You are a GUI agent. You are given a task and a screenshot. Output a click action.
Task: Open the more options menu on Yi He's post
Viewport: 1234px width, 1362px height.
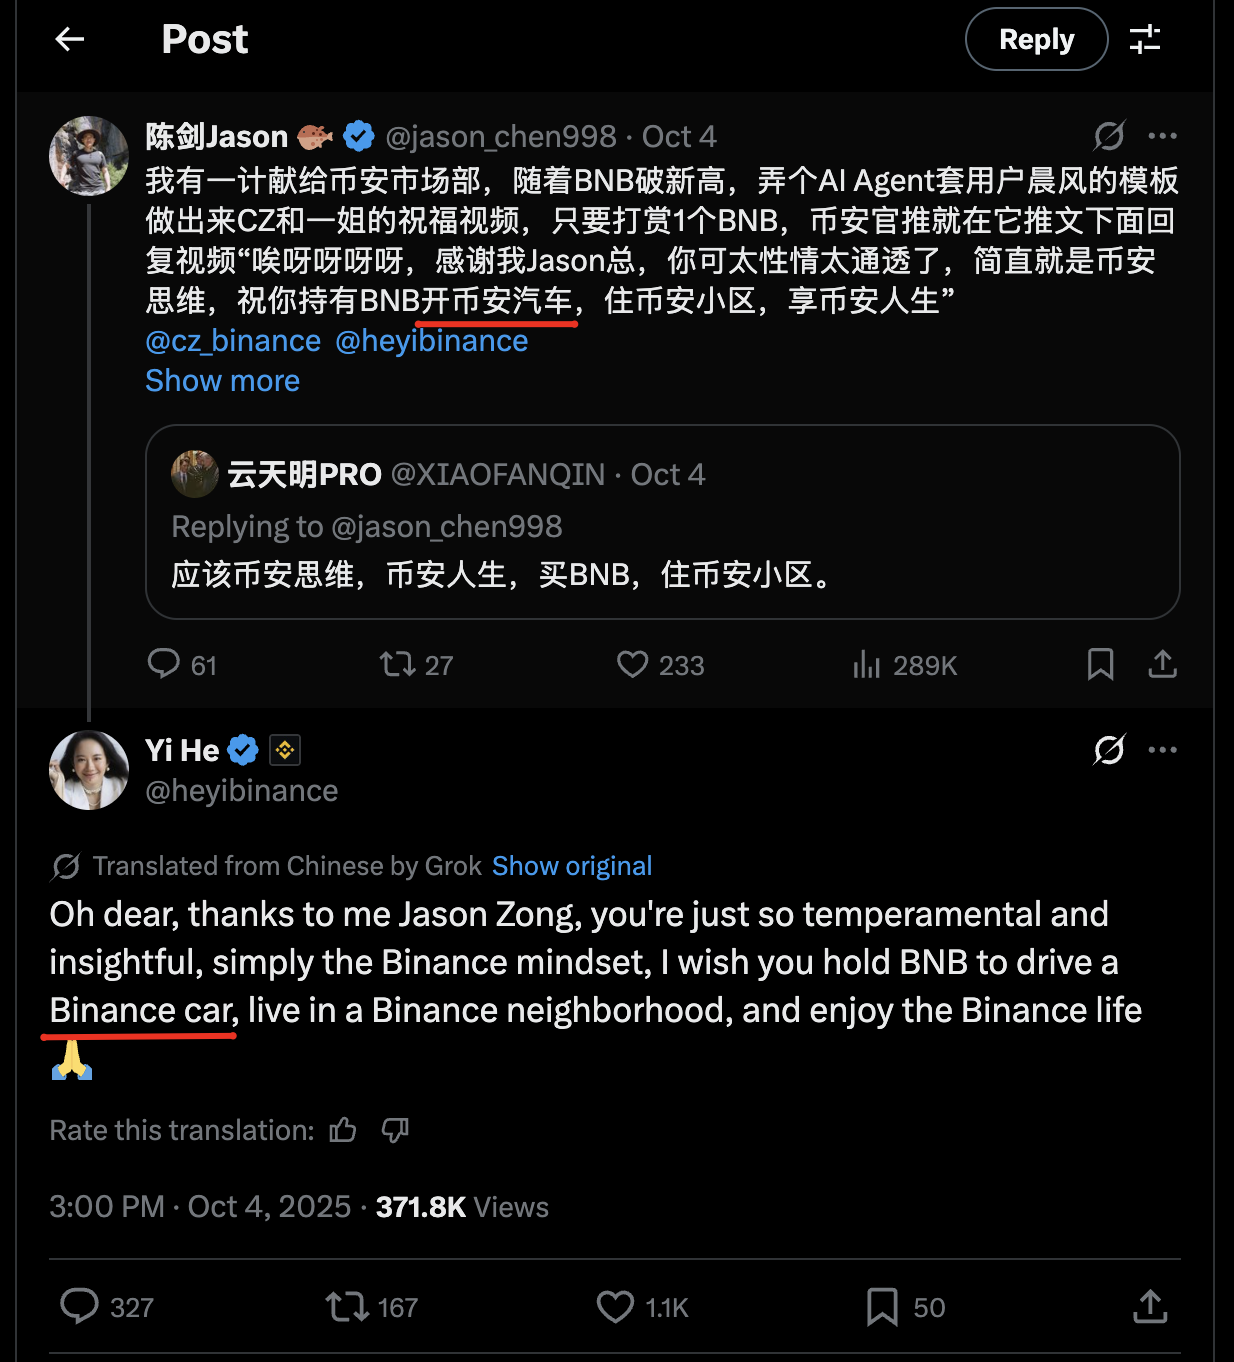1162,749
